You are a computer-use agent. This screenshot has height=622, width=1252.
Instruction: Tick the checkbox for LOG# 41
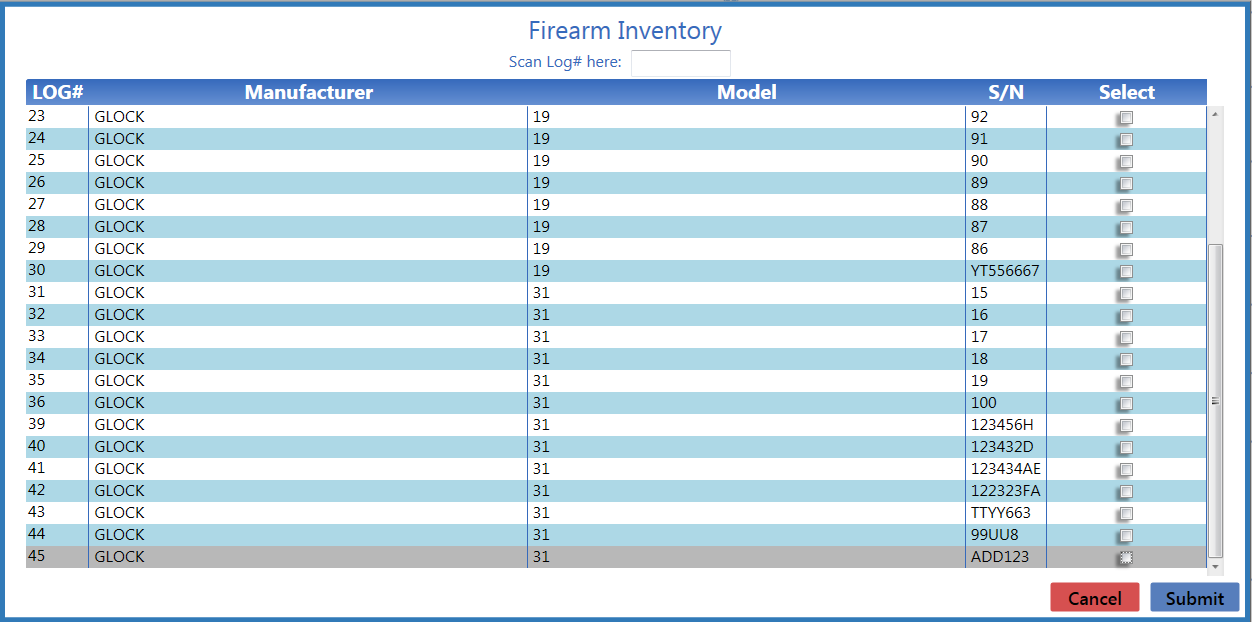point(1126,470)
